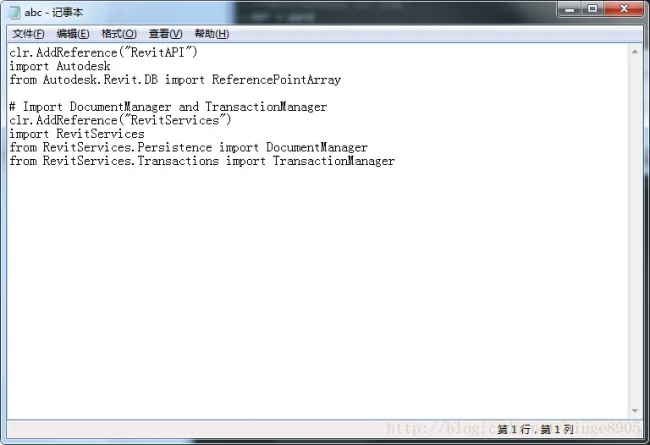The width and height of the screenshot is (650, 445).
Task: Click the scrollbar up arrow
Action: (x=635, y=52)
